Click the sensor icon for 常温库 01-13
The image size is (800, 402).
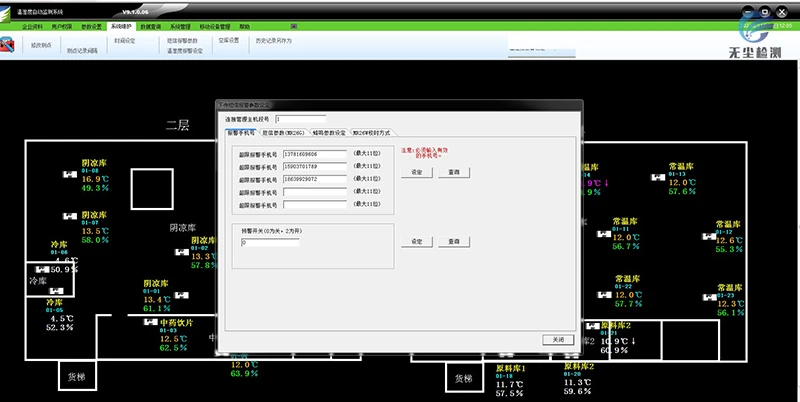click(655, 178)
